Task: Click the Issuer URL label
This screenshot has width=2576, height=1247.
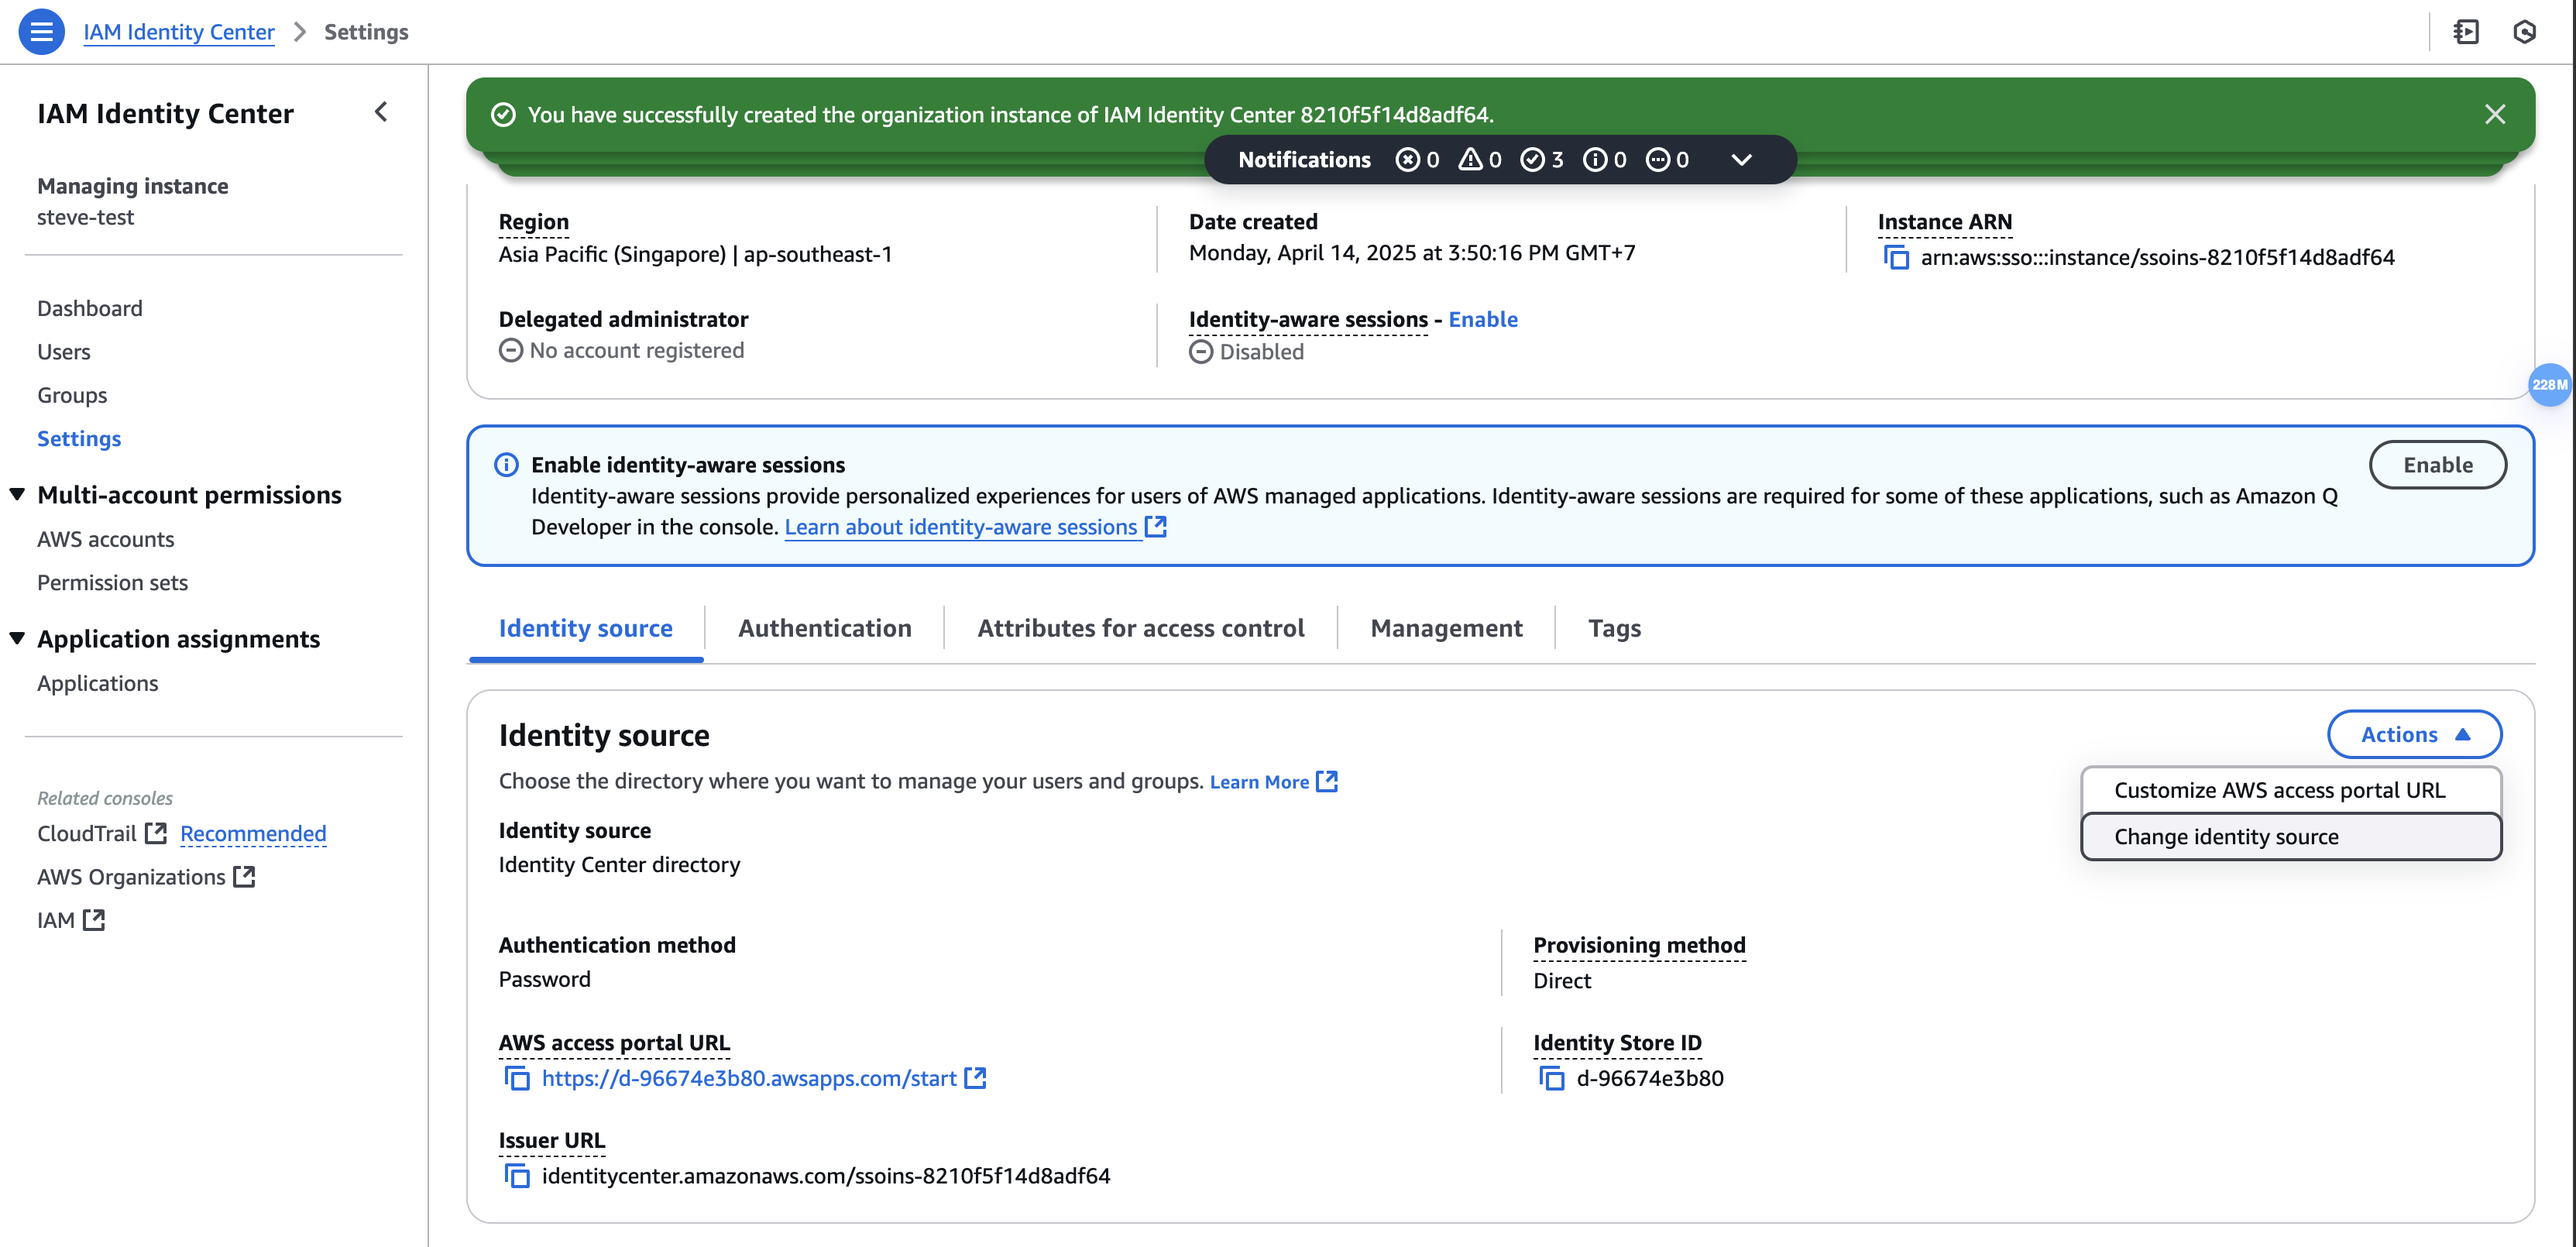Action: point(552,1140)
